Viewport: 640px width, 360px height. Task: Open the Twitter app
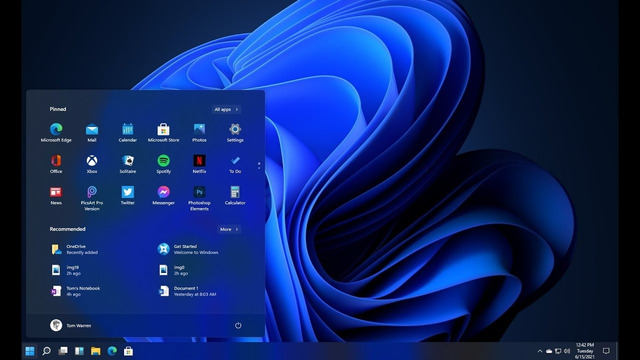pos(128,196)
